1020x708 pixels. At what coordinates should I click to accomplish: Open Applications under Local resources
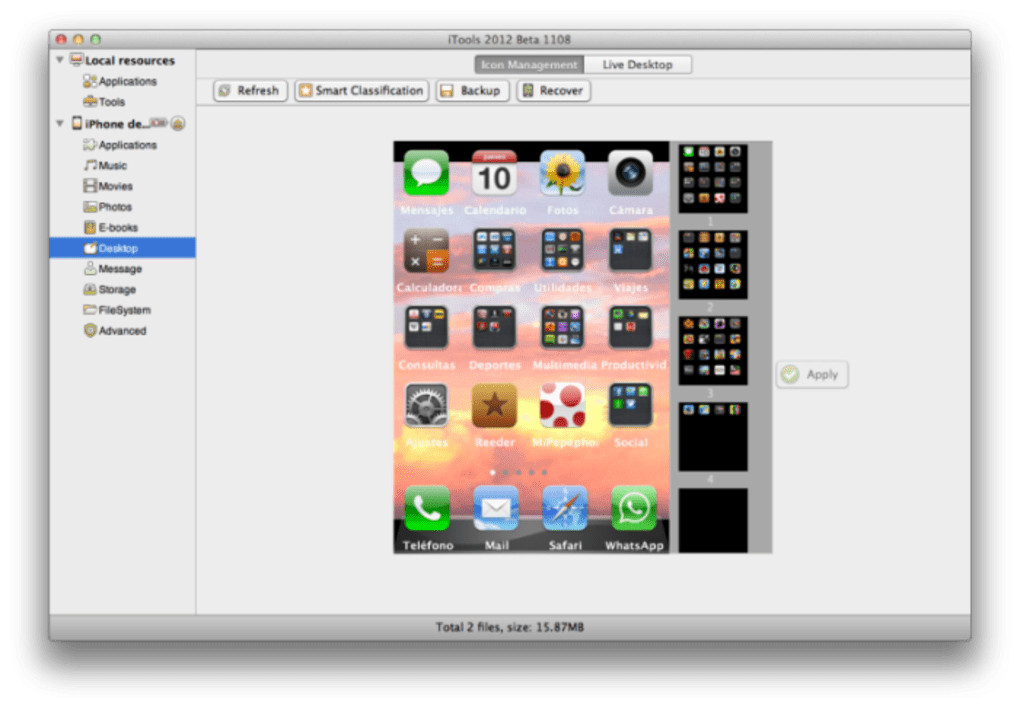coord(120,81)
